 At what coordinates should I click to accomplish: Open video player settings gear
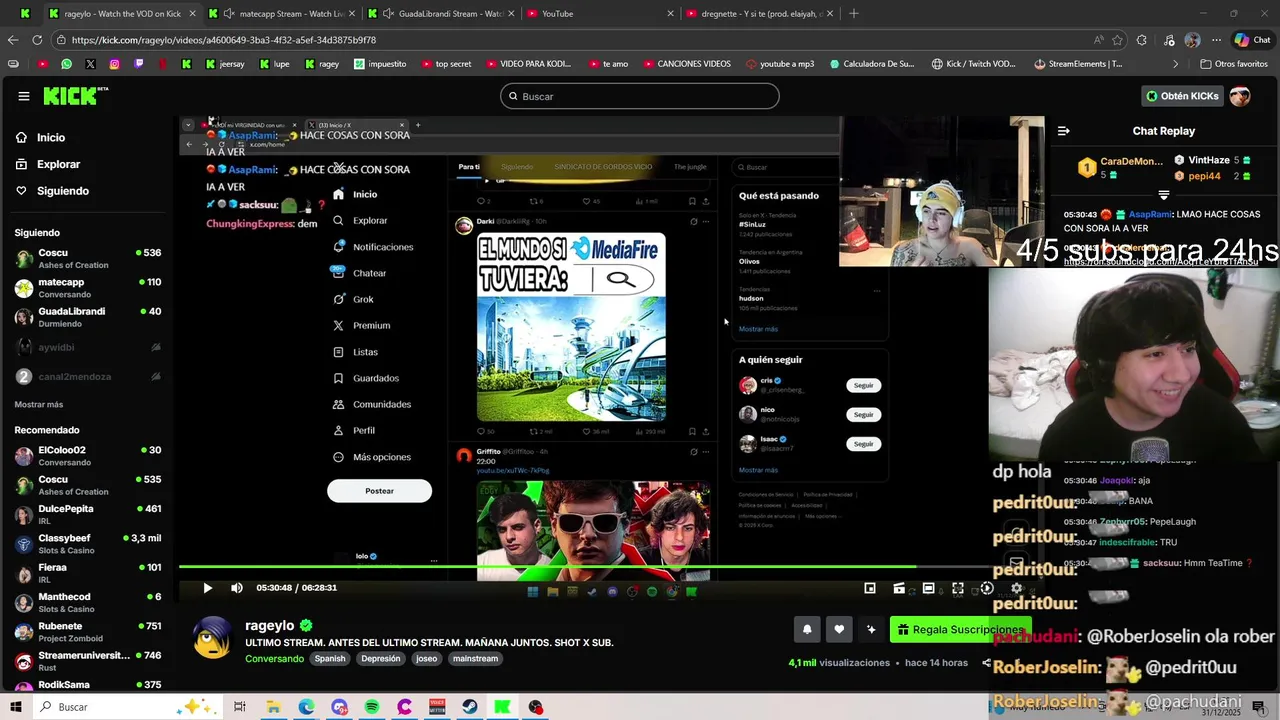[x=1016, y=588]
